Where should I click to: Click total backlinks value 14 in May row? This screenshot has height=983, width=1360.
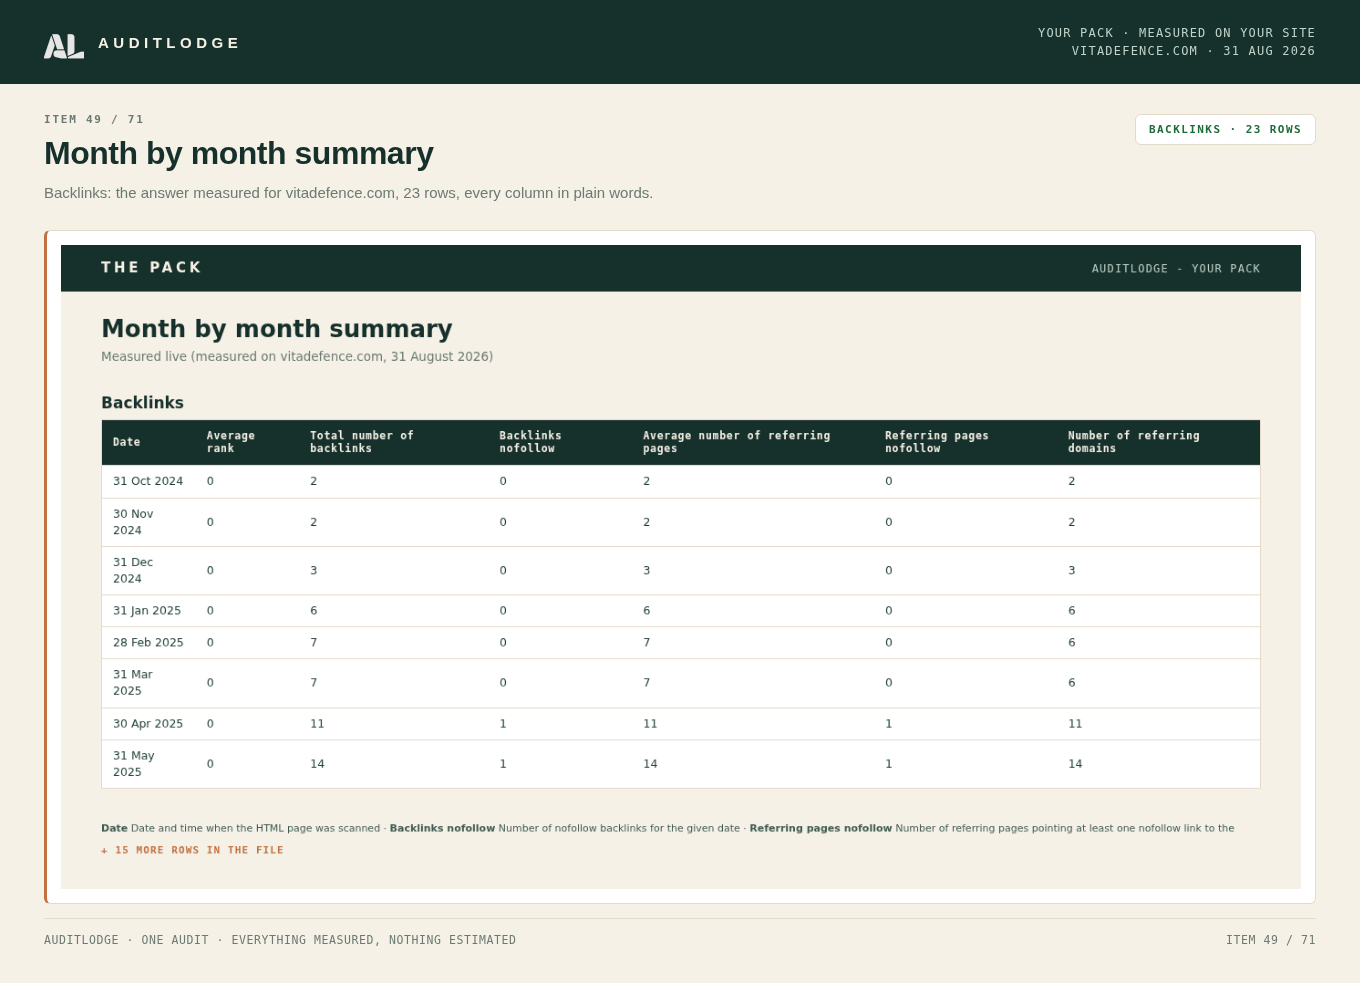[x=317, y=764]
